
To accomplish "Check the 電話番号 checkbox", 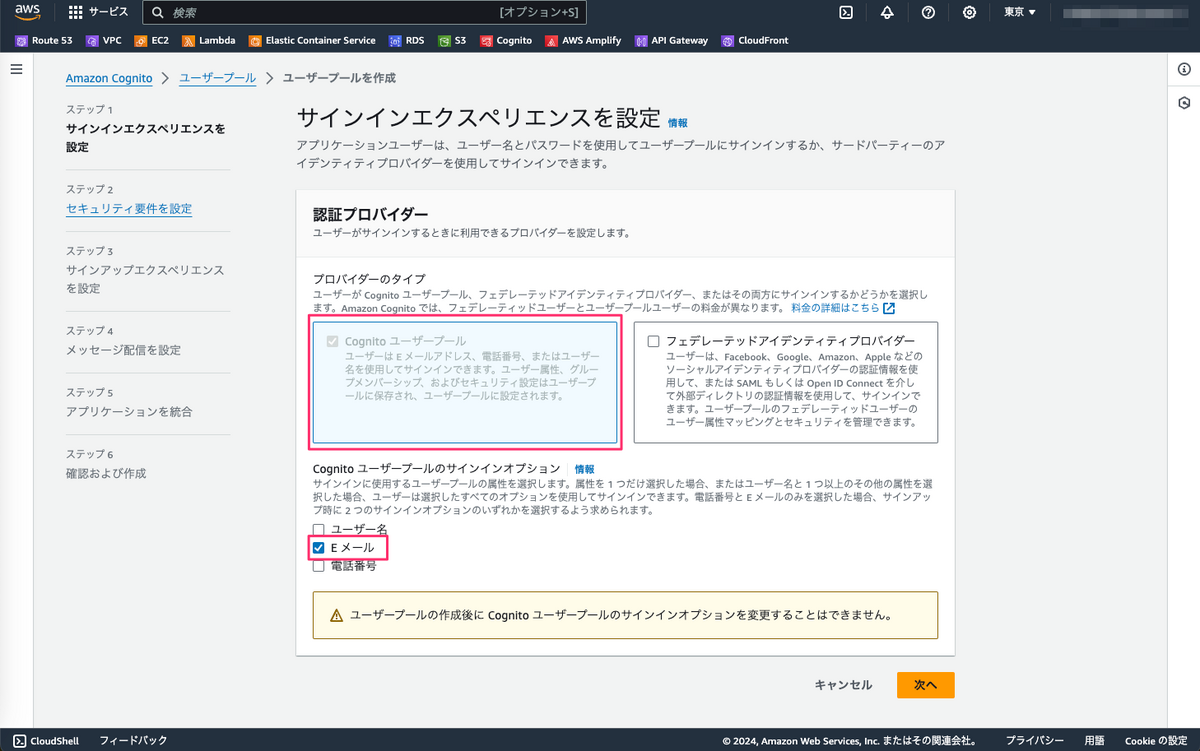I will (x=319, y=566).
